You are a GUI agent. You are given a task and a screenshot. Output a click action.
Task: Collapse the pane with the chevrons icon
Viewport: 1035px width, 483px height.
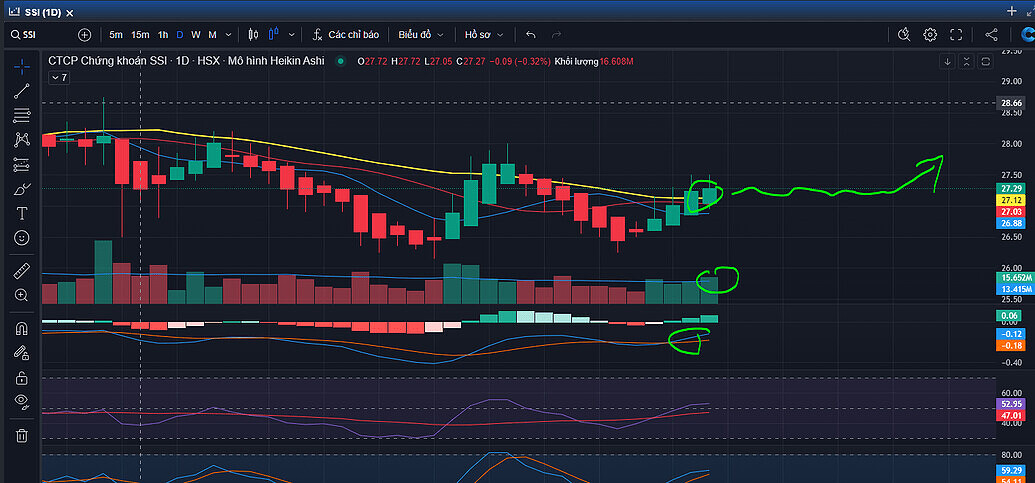[966, 61]
